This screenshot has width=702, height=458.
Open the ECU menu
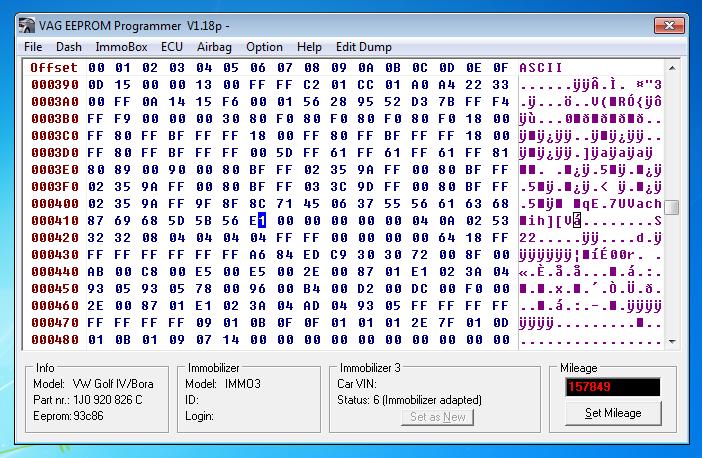coord(172,47)
